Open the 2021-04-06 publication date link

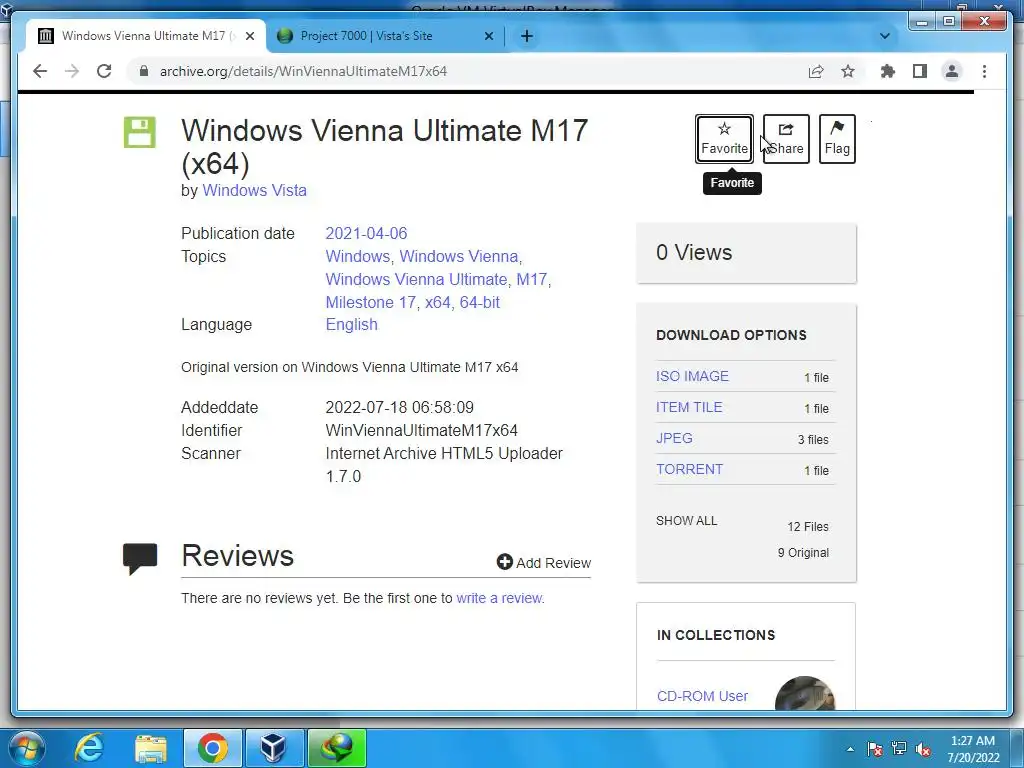(x=366, y=233)
